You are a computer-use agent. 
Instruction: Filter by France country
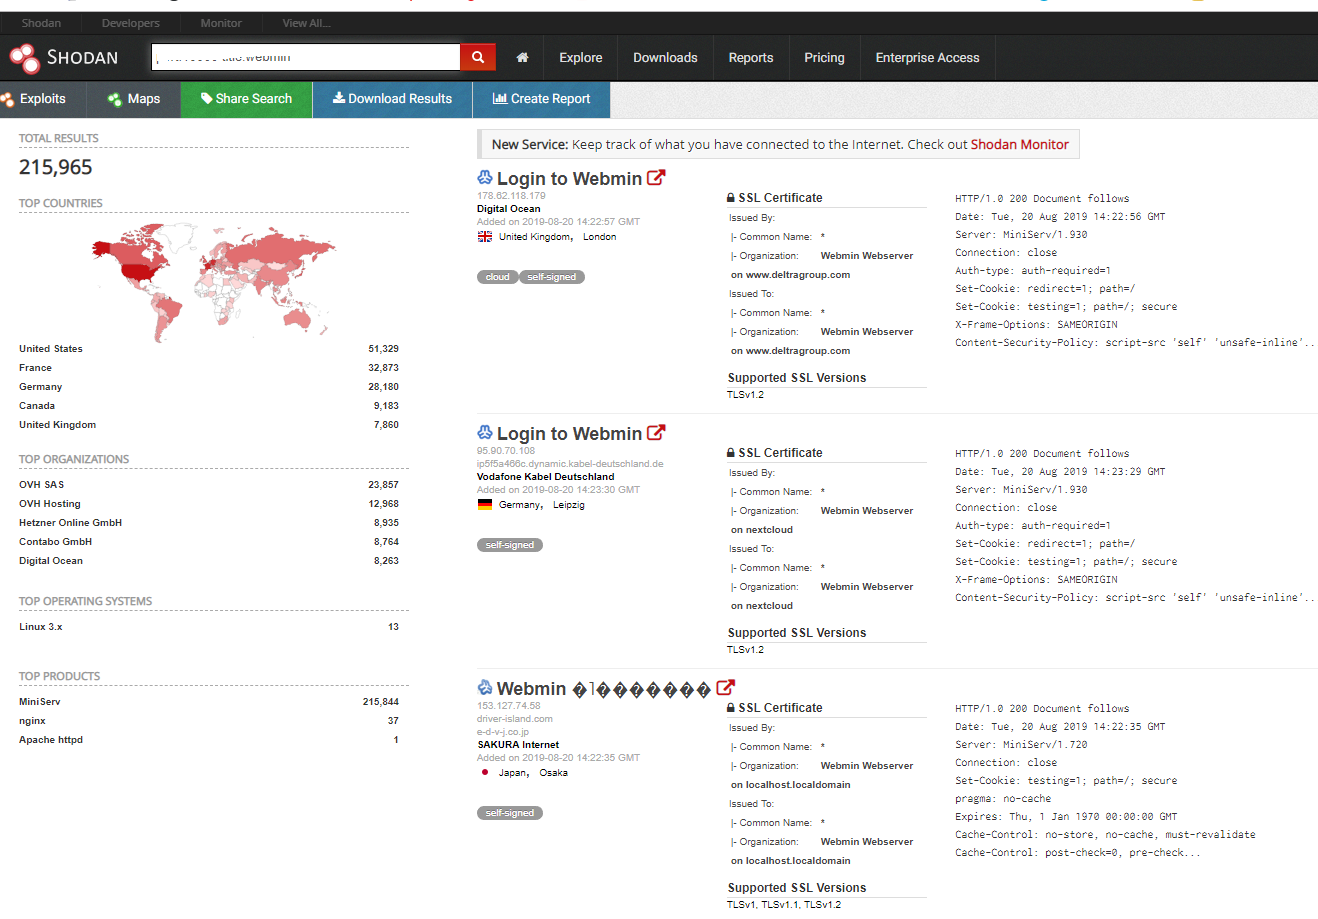click(35, 368)
